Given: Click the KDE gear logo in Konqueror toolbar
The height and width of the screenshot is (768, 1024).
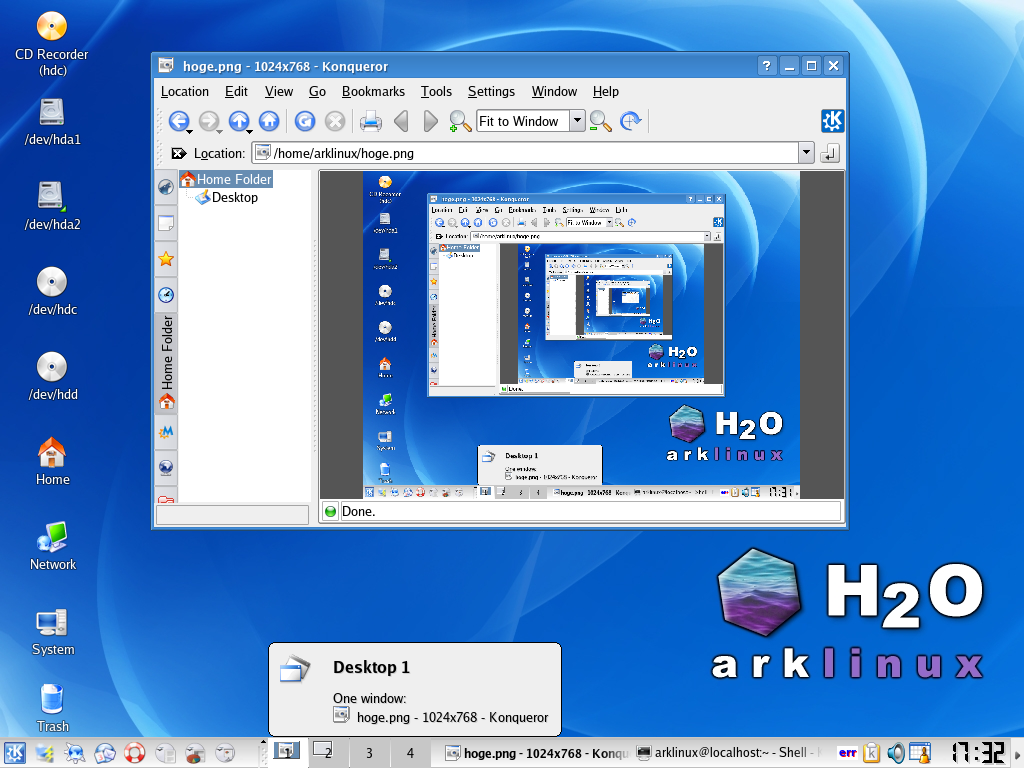Looking at the screenshot, I should (832, 121).
